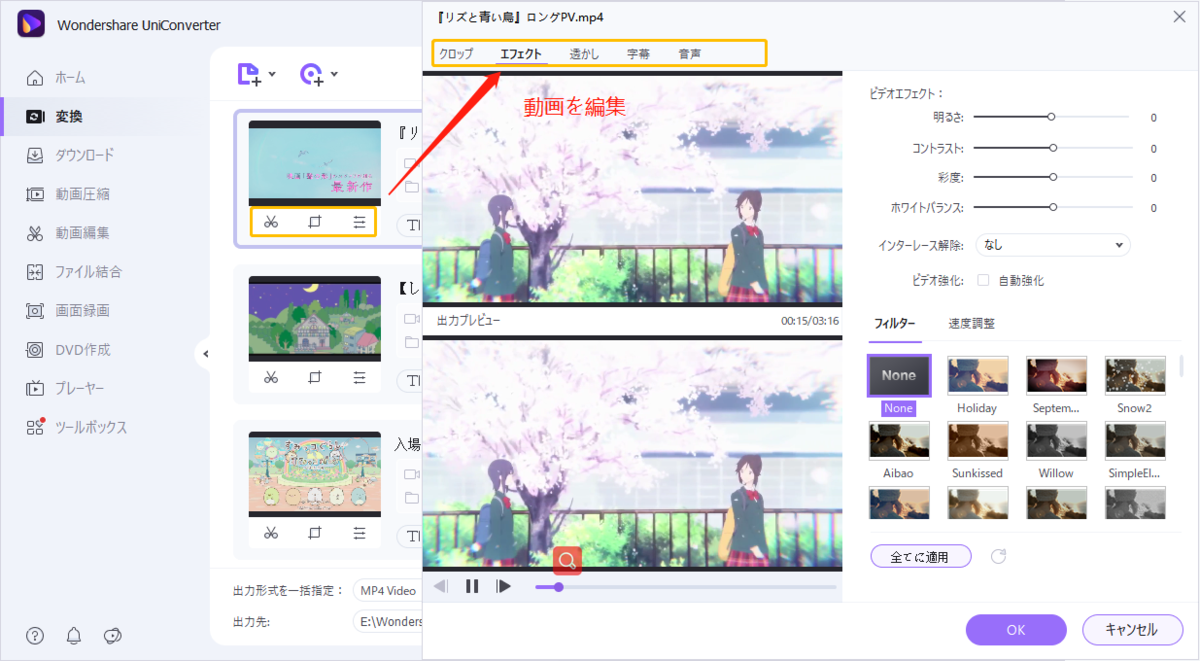This screenshot has width=1200, height=661.
Task: Enable 自動強化 checkbox
Action: (984, 281)
